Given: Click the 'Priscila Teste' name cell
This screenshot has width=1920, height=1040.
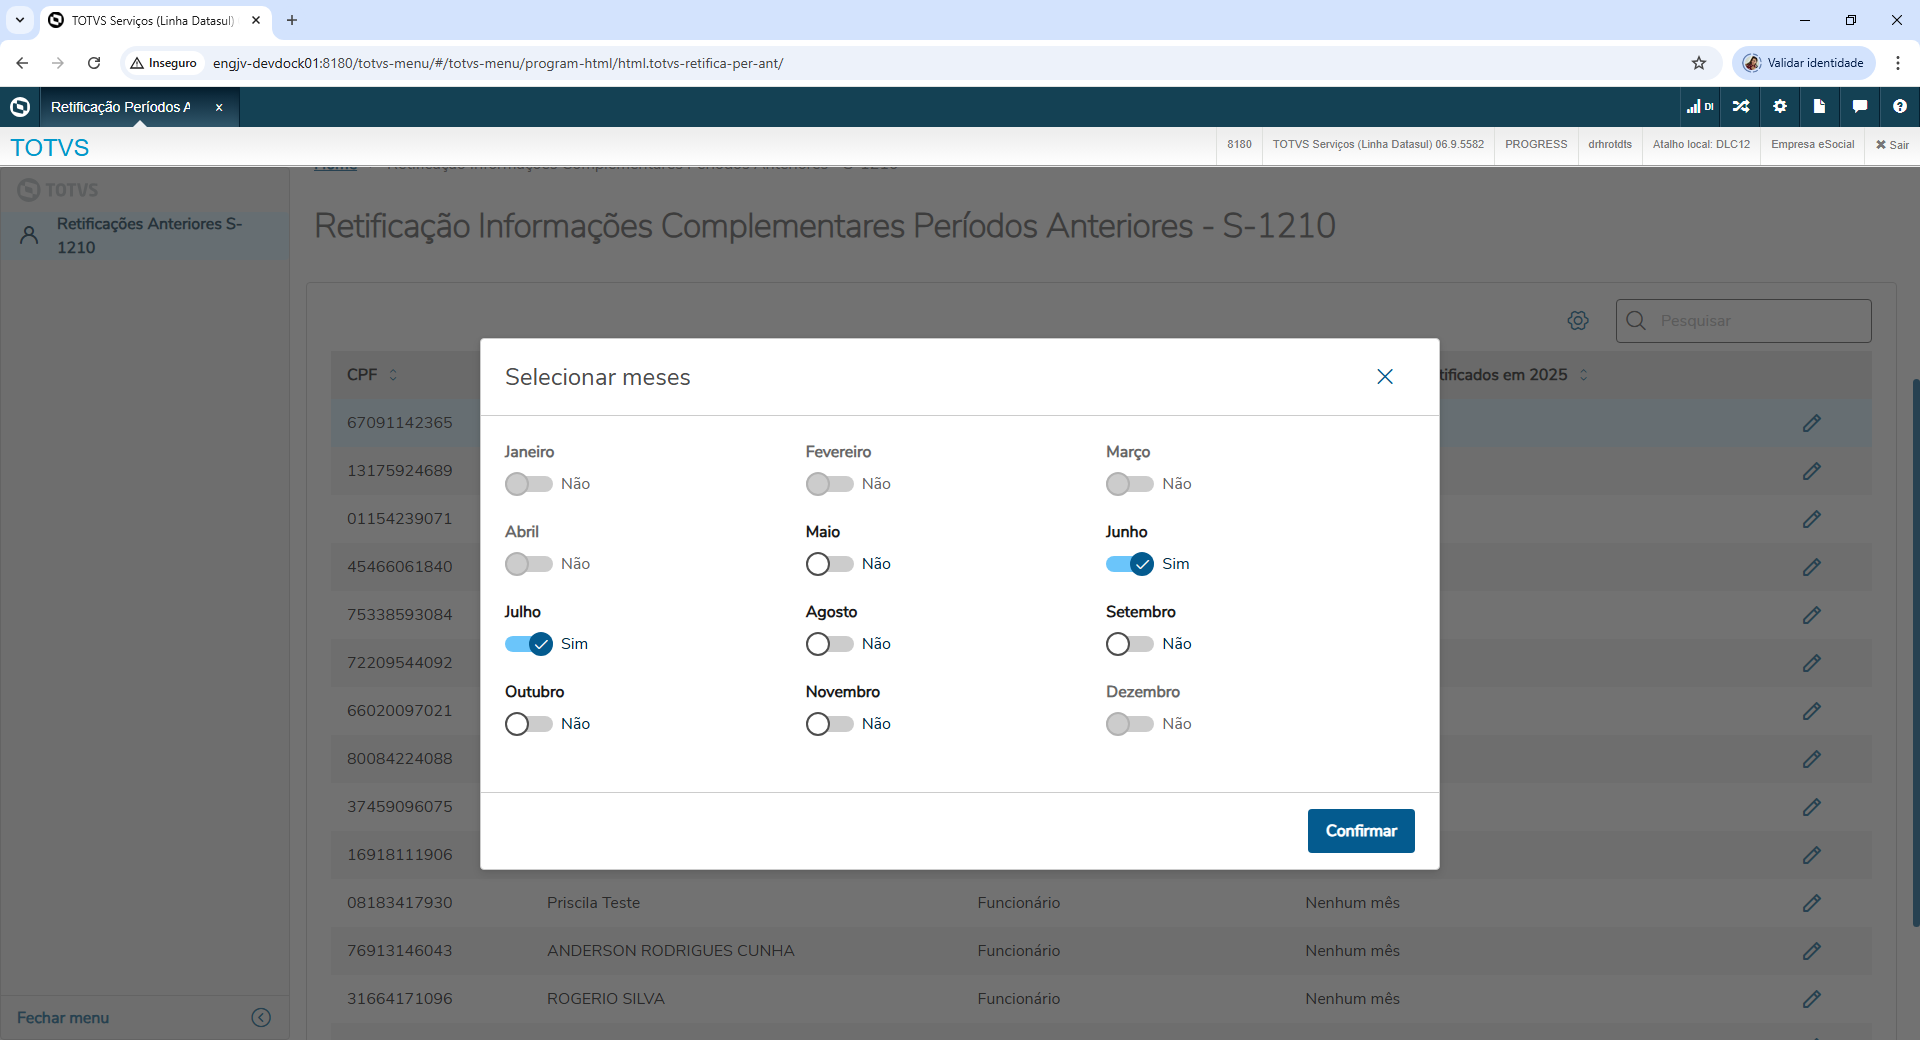Looking at the screenshot, I should pos(593,903).
